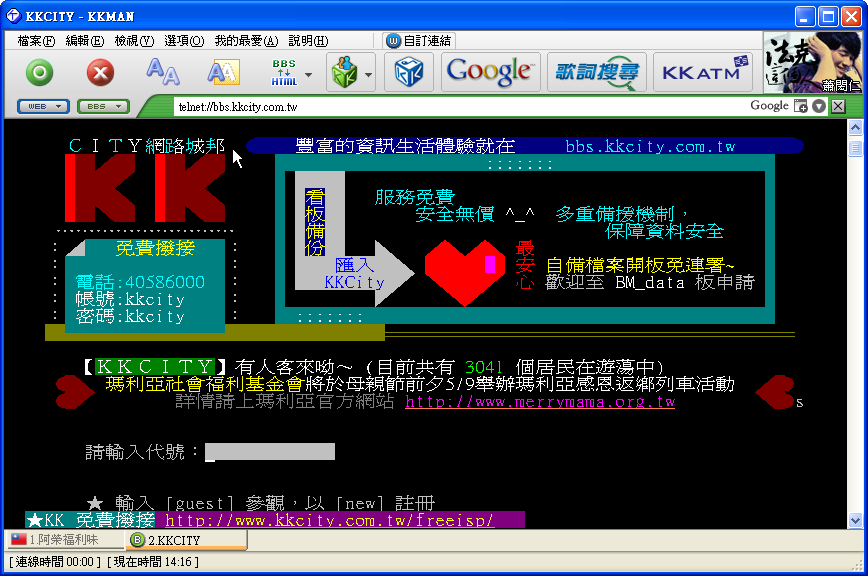
Task: Open the 檢視(V) menu
Action: pos(134,41)
